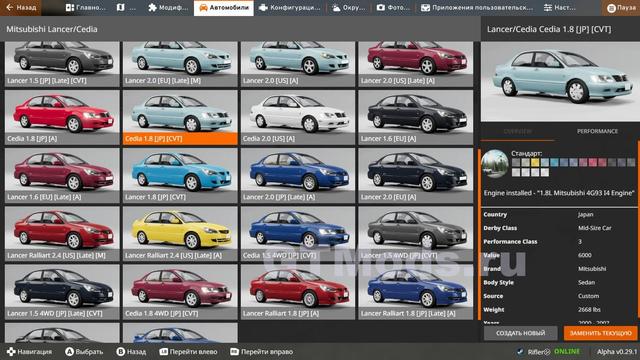Open the map tab with the map icon
Viewport: 640px width, 360px height.
(x=126, y=8)
